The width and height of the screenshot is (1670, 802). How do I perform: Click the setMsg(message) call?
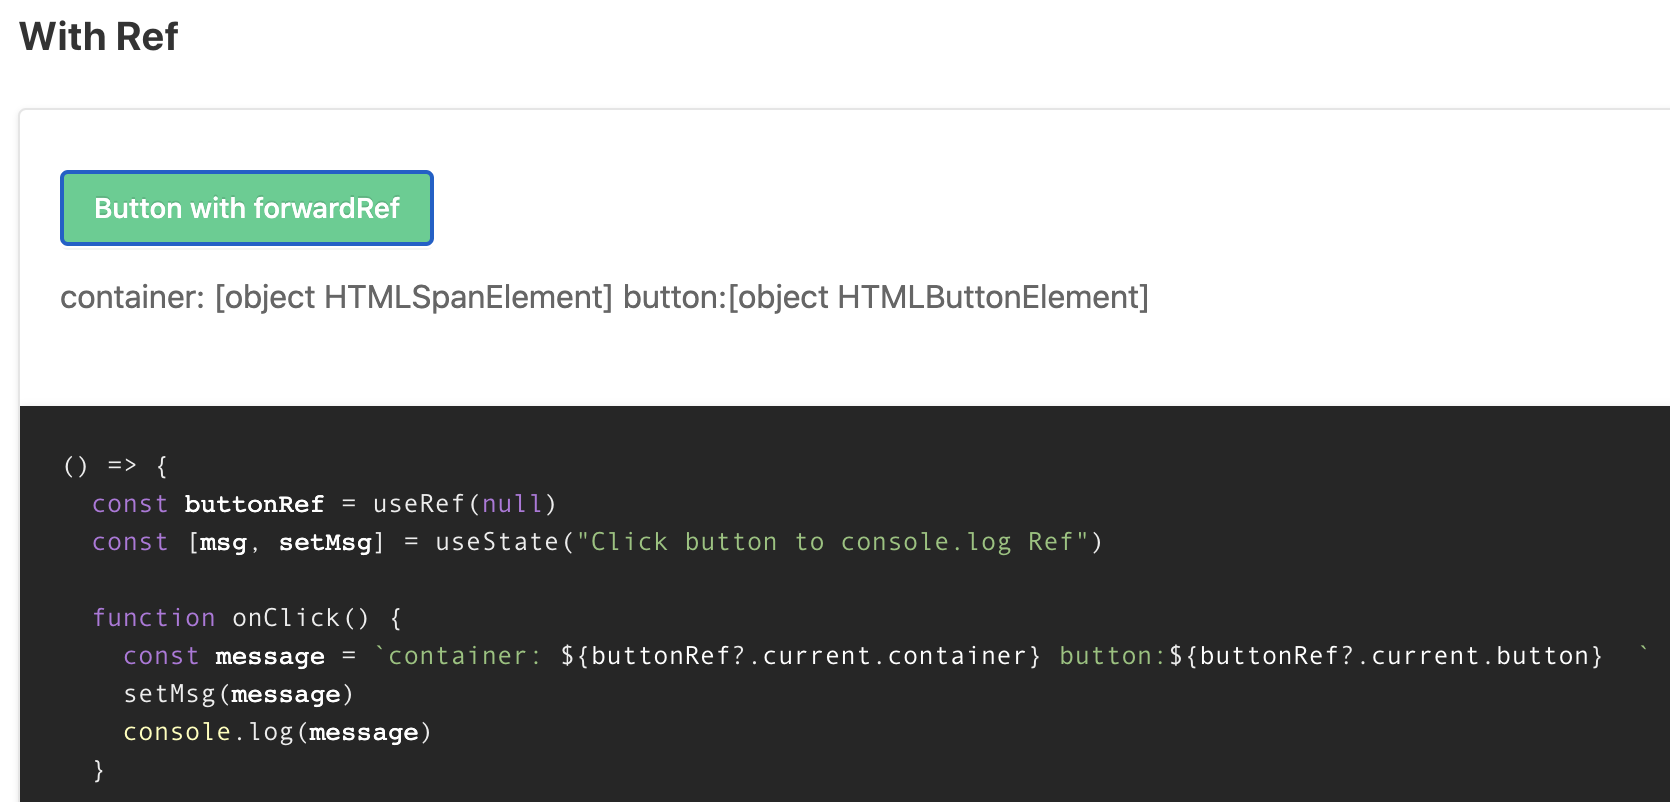[x=237, y=693]
